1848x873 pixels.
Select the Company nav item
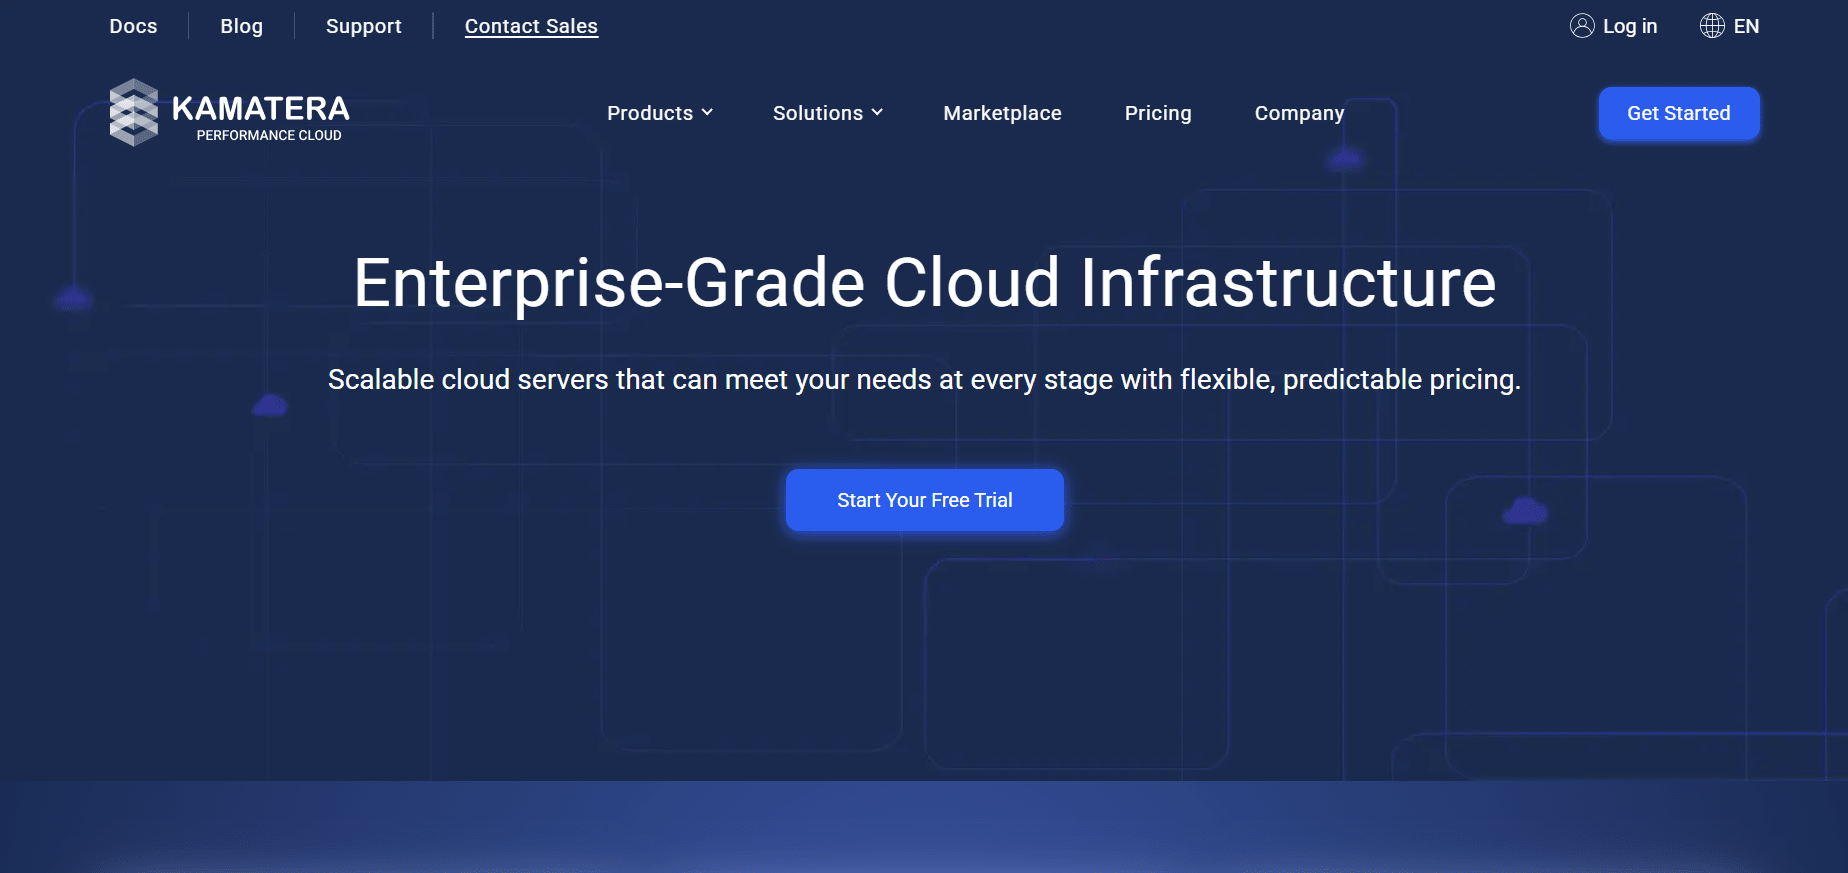click(x=1299, y=113)
